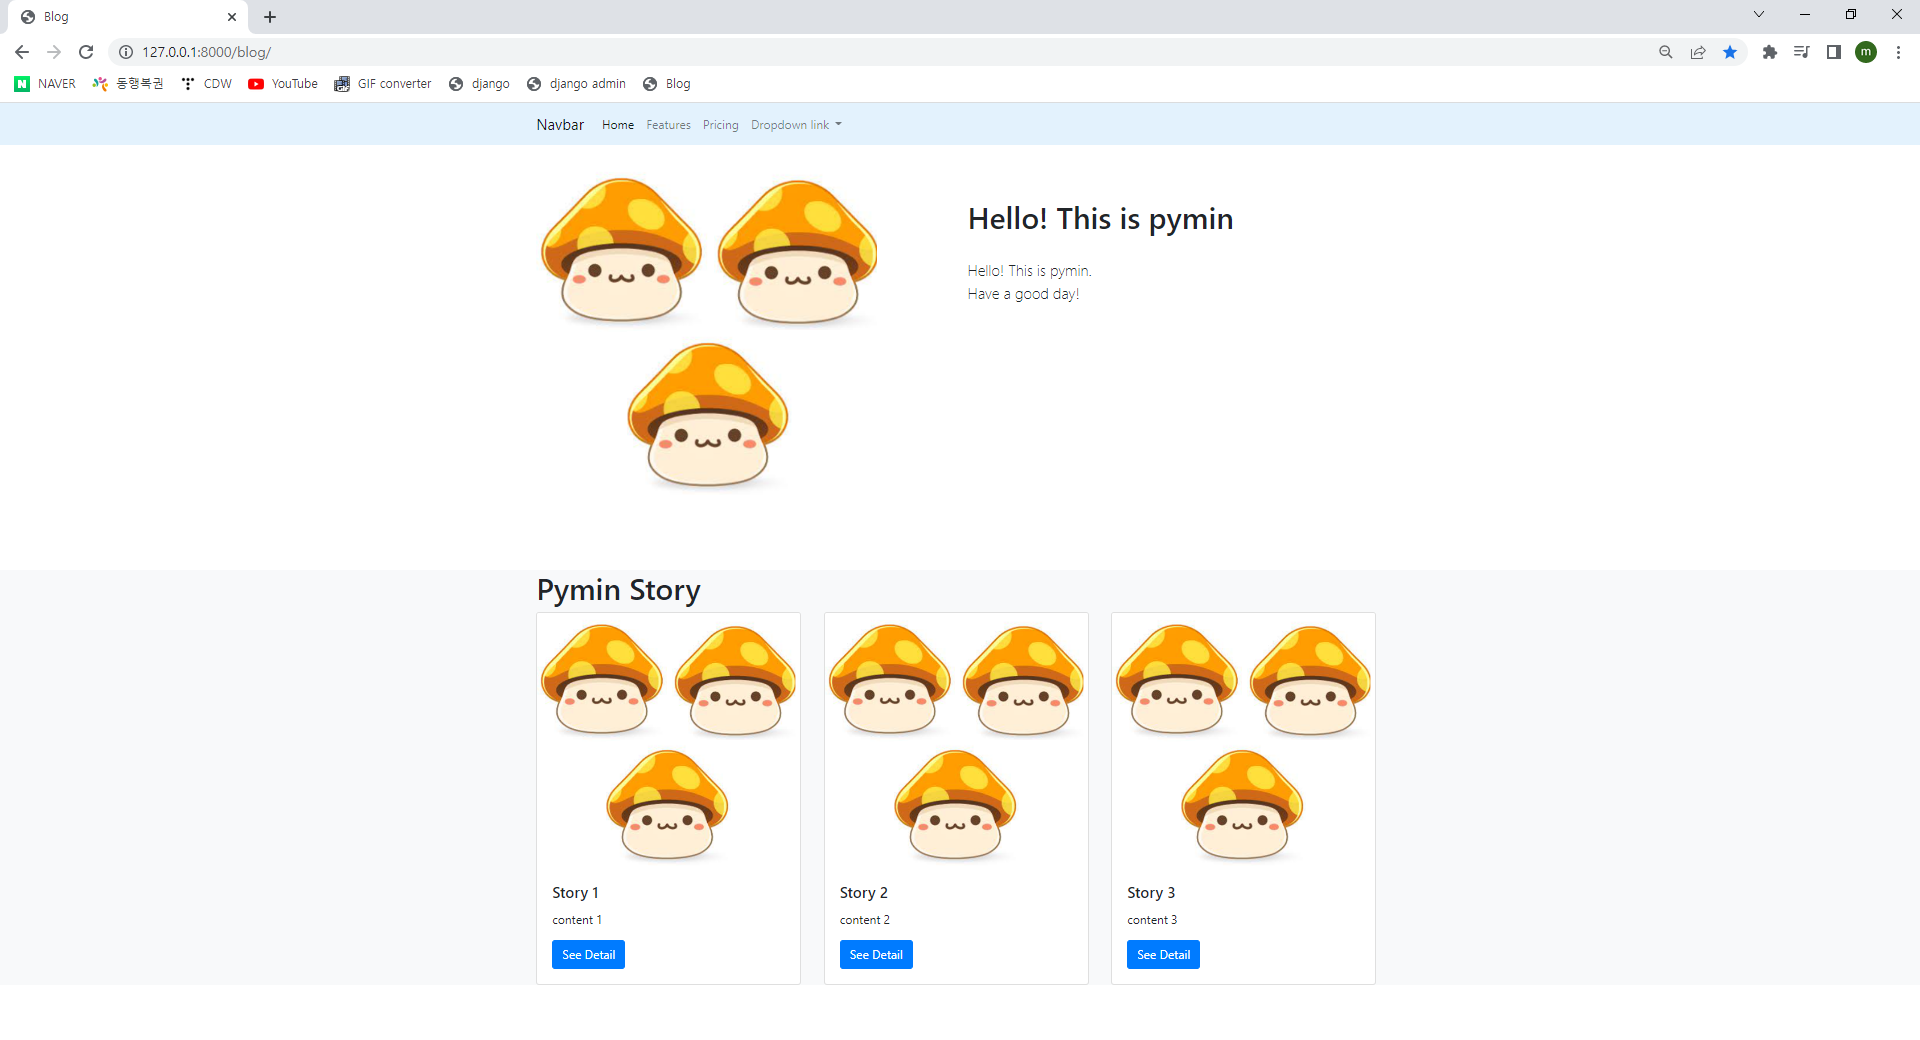Click the Story 2 card image
This screenshot has height=1040, width=1920.
click(x=956, y=742)
